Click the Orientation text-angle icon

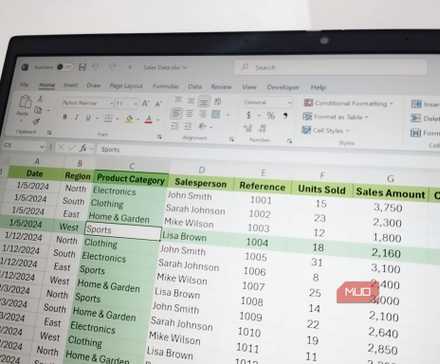pyautogui.click(x=217, y=101)
